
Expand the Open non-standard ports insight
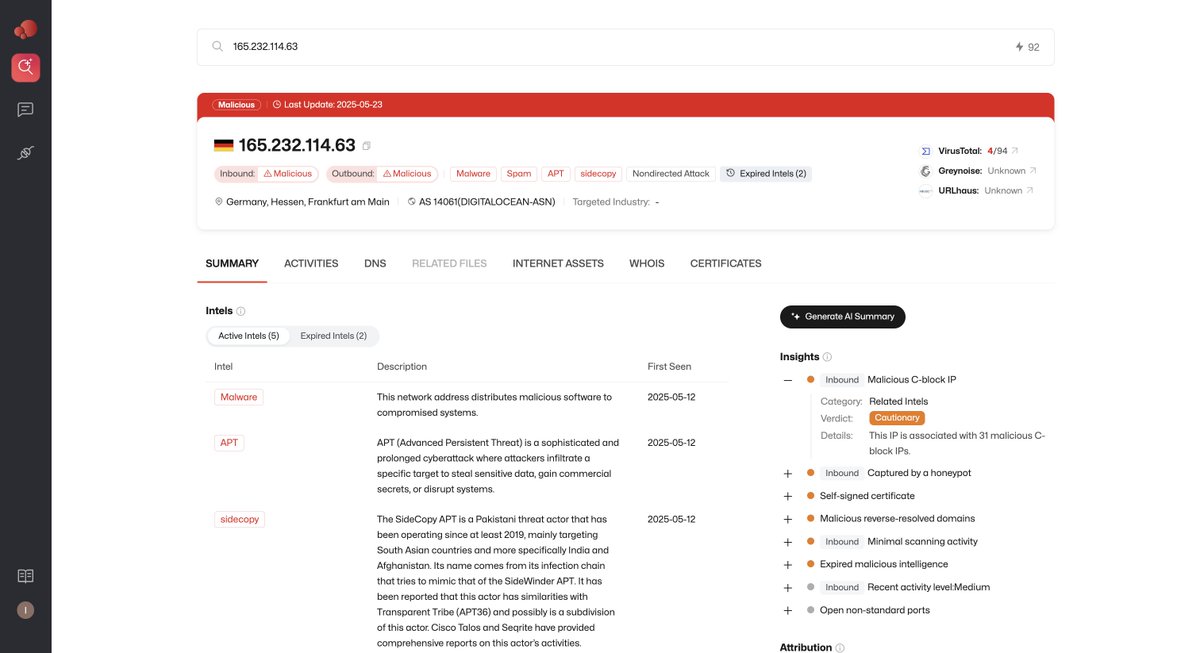(788, 610)
